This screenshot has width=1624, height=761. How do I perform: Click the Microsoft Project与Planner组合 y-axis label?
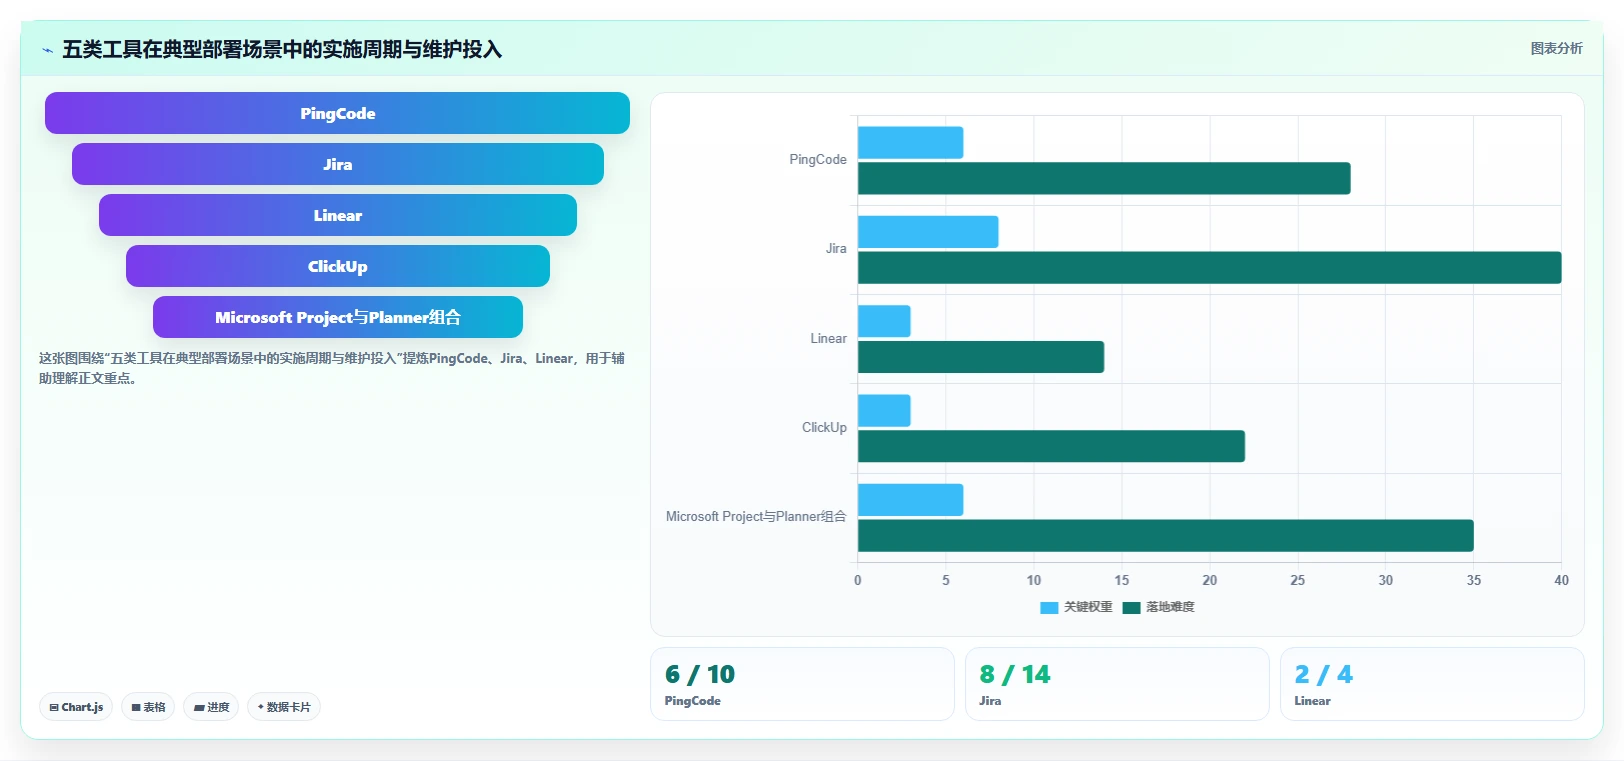coord(756,517)
